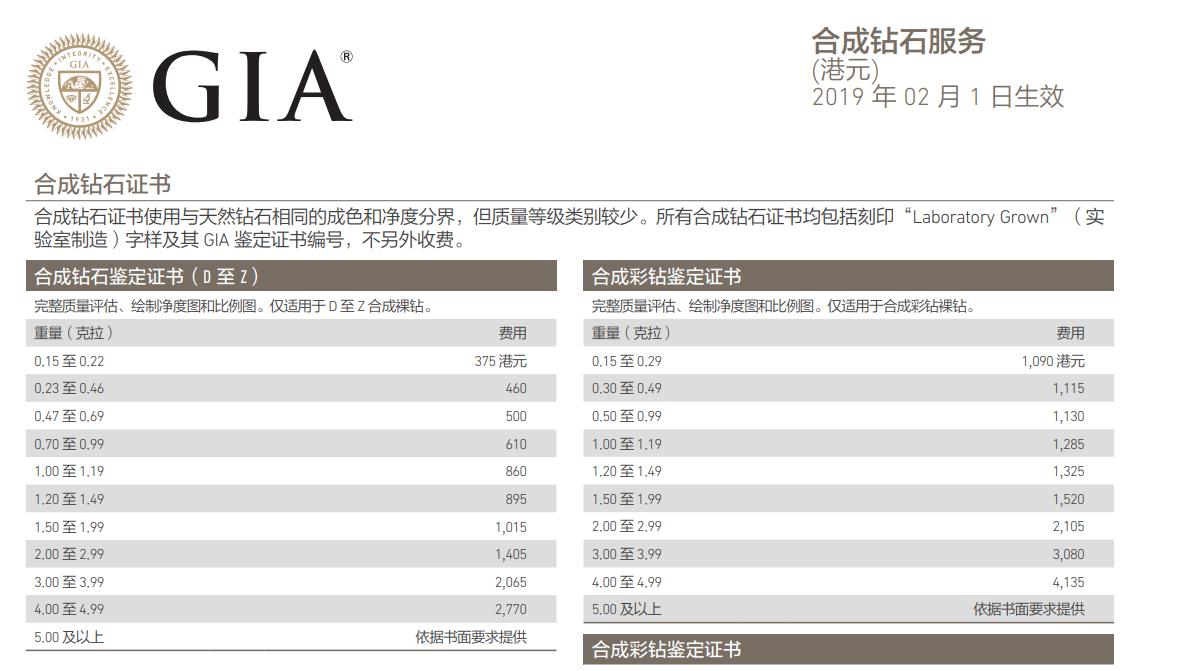Viewport: 1179px width, 671px height.
Task: Click the 2,105 fee value
Action: (1068, 526)
